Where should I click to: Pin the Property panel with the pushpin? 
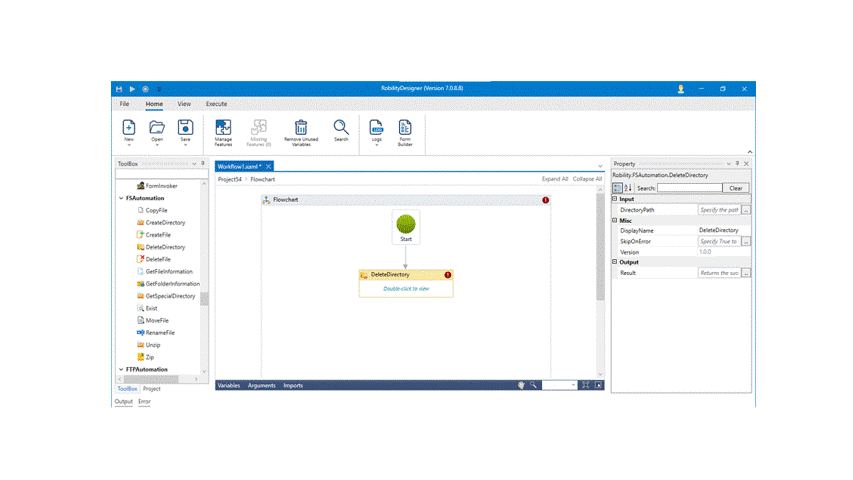click(x=737, y=164)
